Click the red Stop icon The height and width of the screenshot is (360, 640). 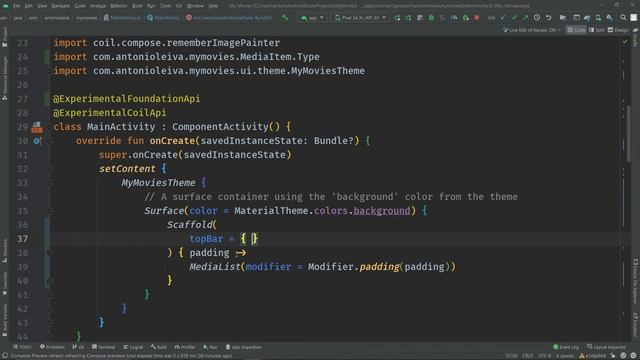[476, 18]
